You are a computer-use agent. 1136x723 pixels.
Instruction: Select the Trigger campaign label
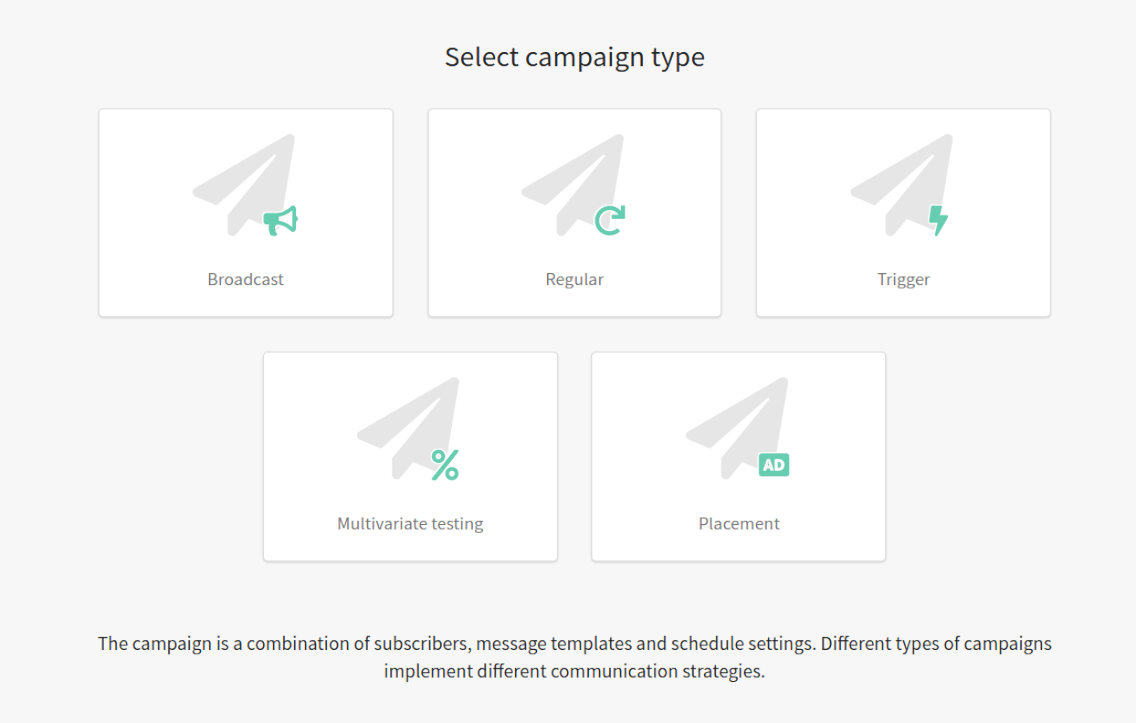pos(903,280)
